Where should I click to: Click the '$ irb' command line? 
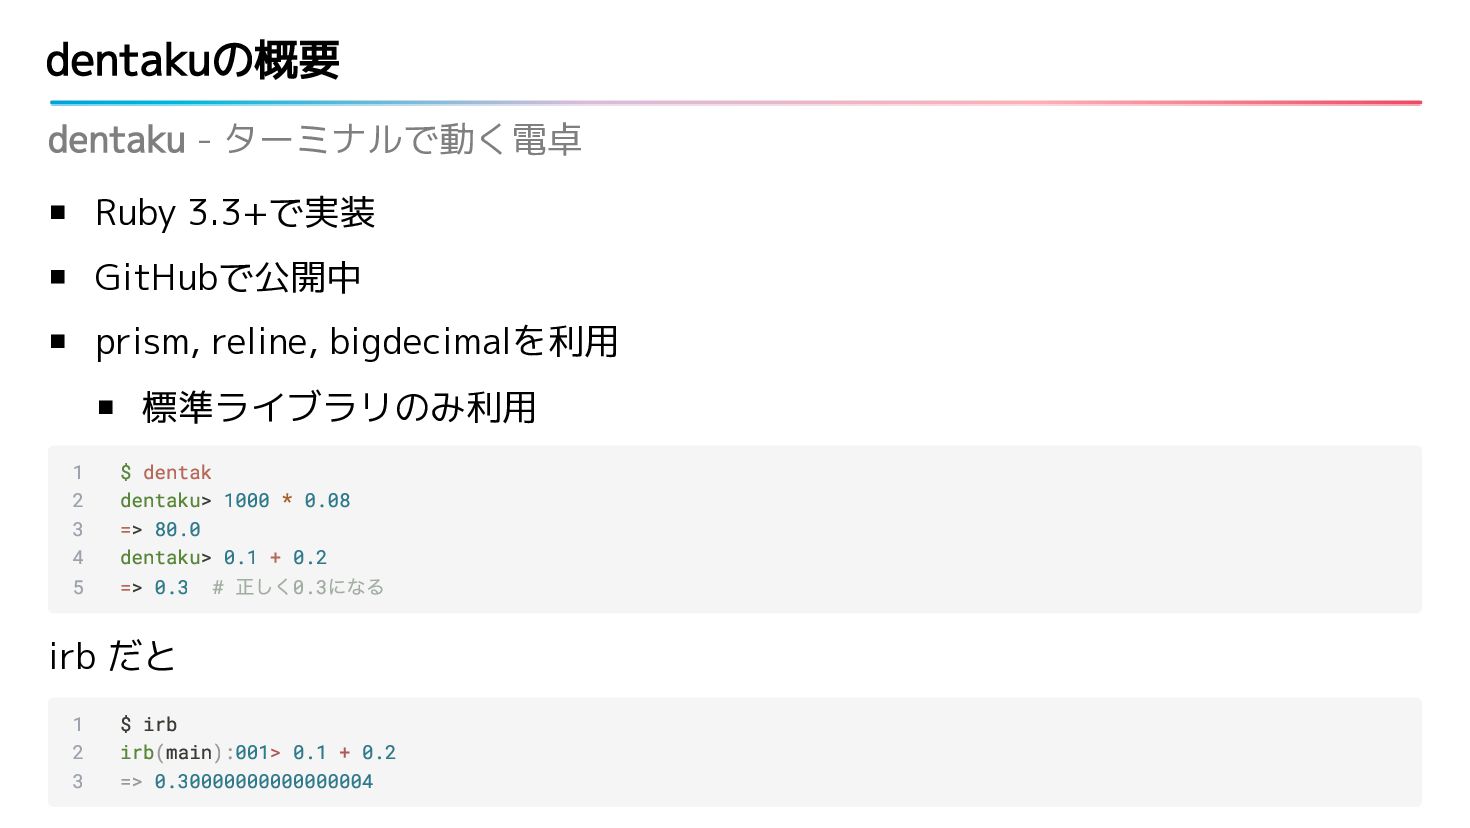(x=149, y=724)
